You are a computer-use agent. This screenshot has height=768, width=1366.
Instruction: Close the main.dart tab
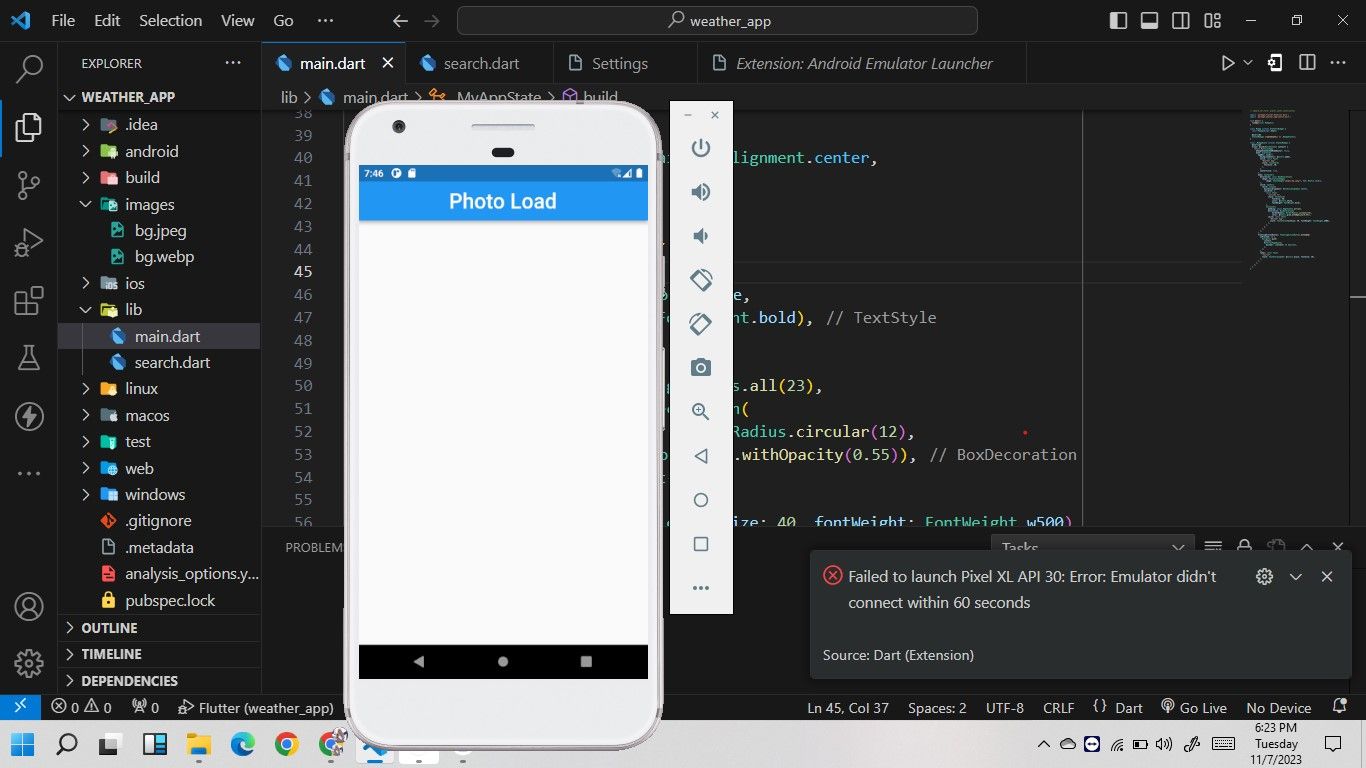click(x=388, y=63)
